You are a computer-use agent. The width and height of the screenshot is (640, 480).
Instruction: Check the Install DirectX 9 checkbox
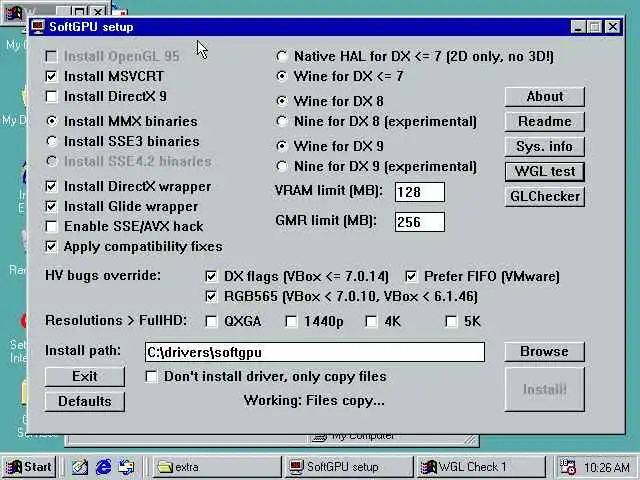(x=51, y=96)
